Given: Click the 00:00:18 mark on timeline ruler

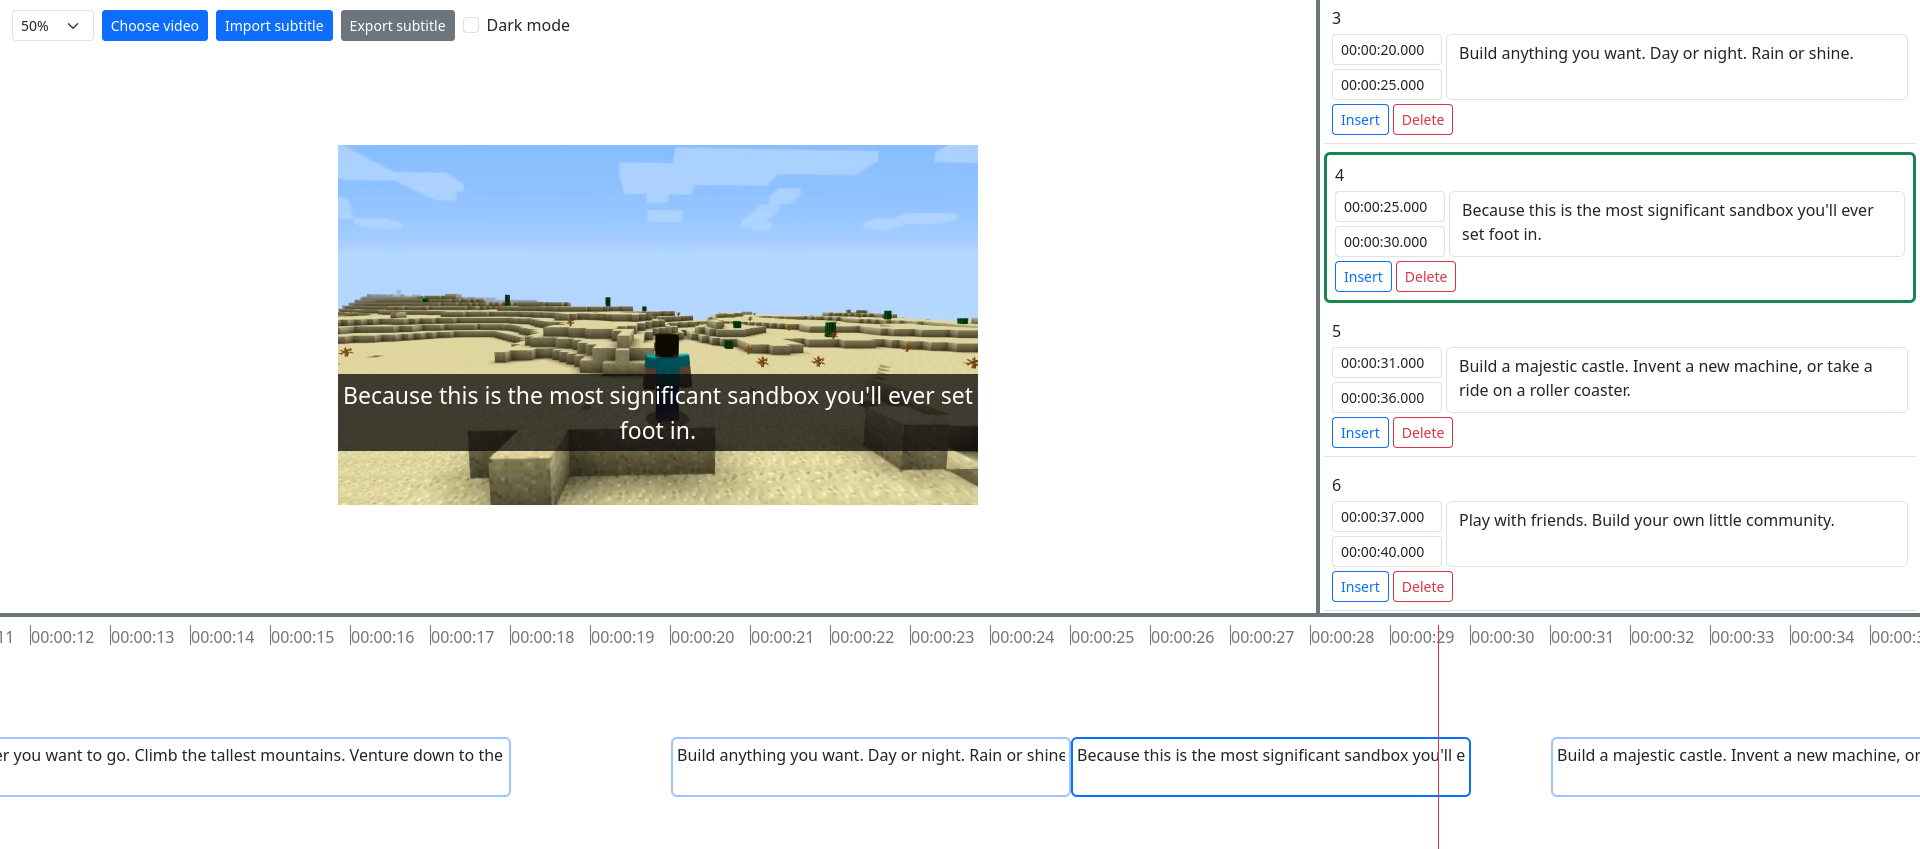Looking at the screenshot, I should pyautogui.click(x=543, y=637).
